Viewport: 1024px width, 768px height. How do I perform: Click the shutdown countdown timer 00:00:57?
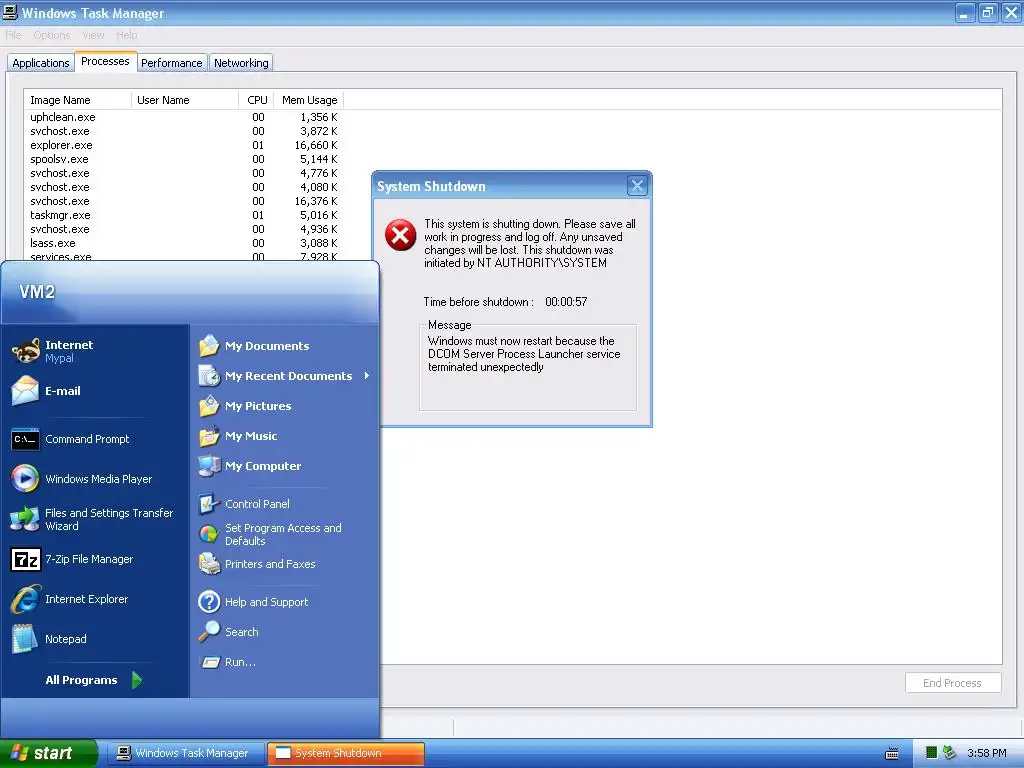tap(566, 302)
